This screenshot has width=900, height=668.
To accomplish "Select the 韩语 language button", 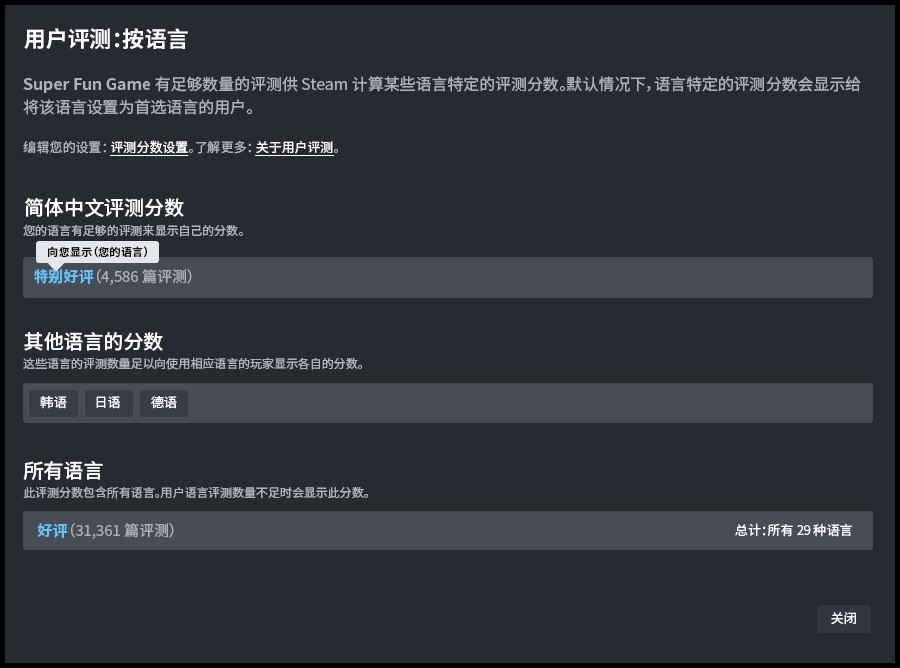I will [x=53, y=403].
